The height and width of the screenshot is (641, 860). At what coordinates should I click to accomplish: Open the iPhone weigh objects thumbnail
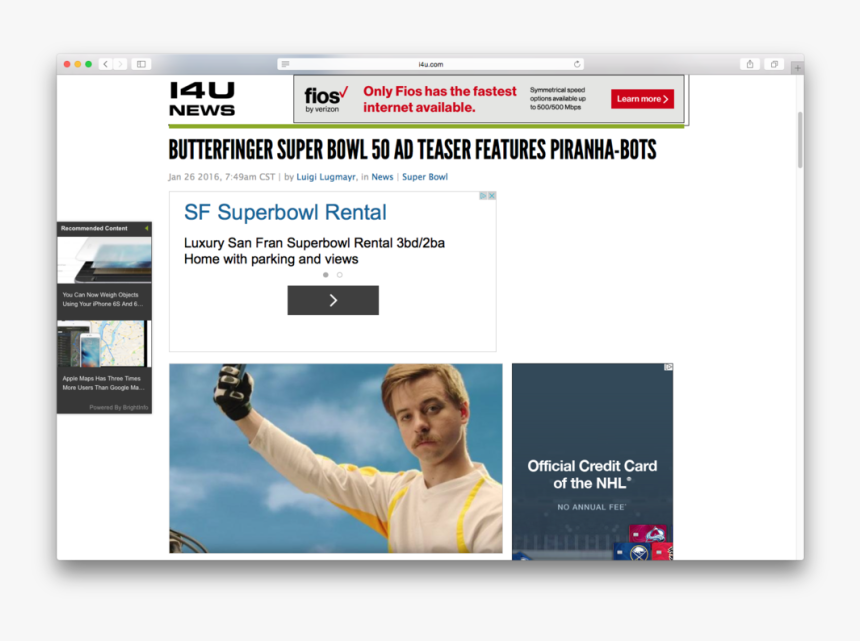pos(104,259)
